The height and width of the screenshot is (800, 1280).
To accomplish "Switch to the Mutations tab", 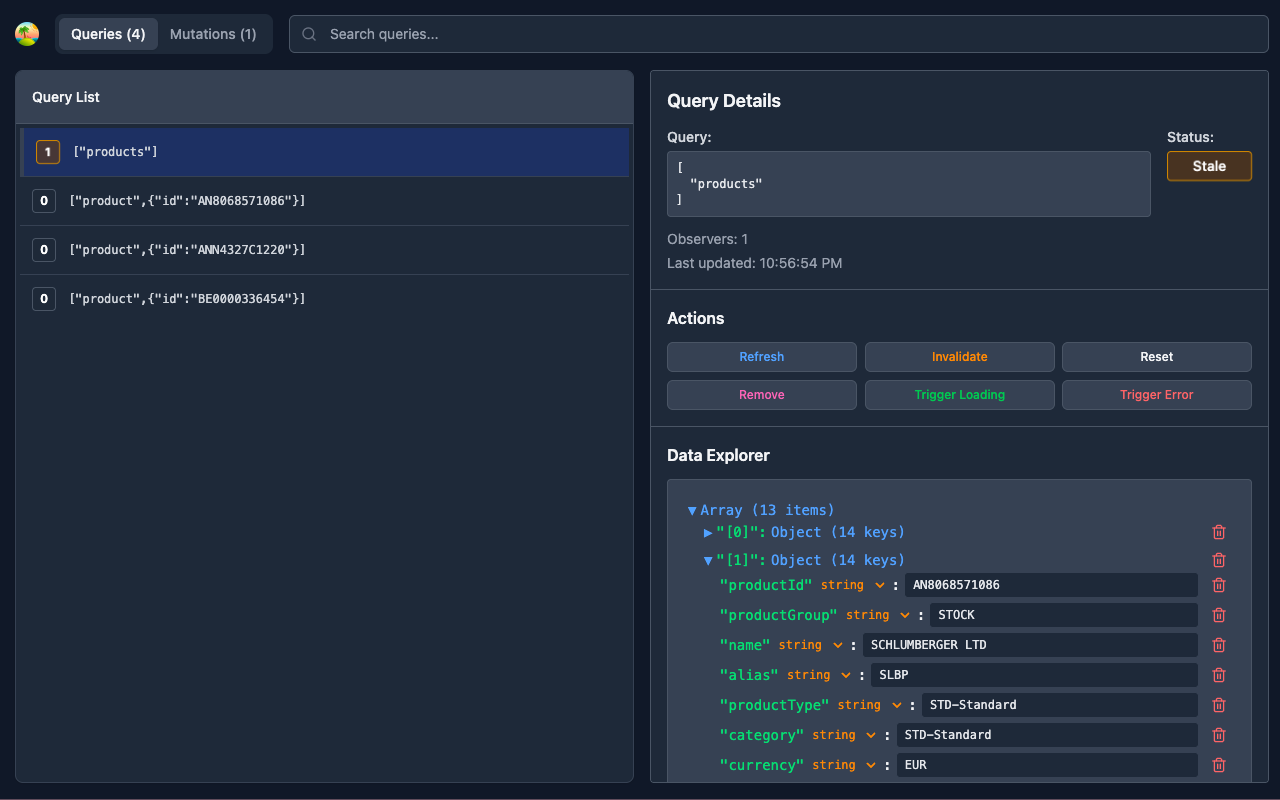I will click(212, 33).
